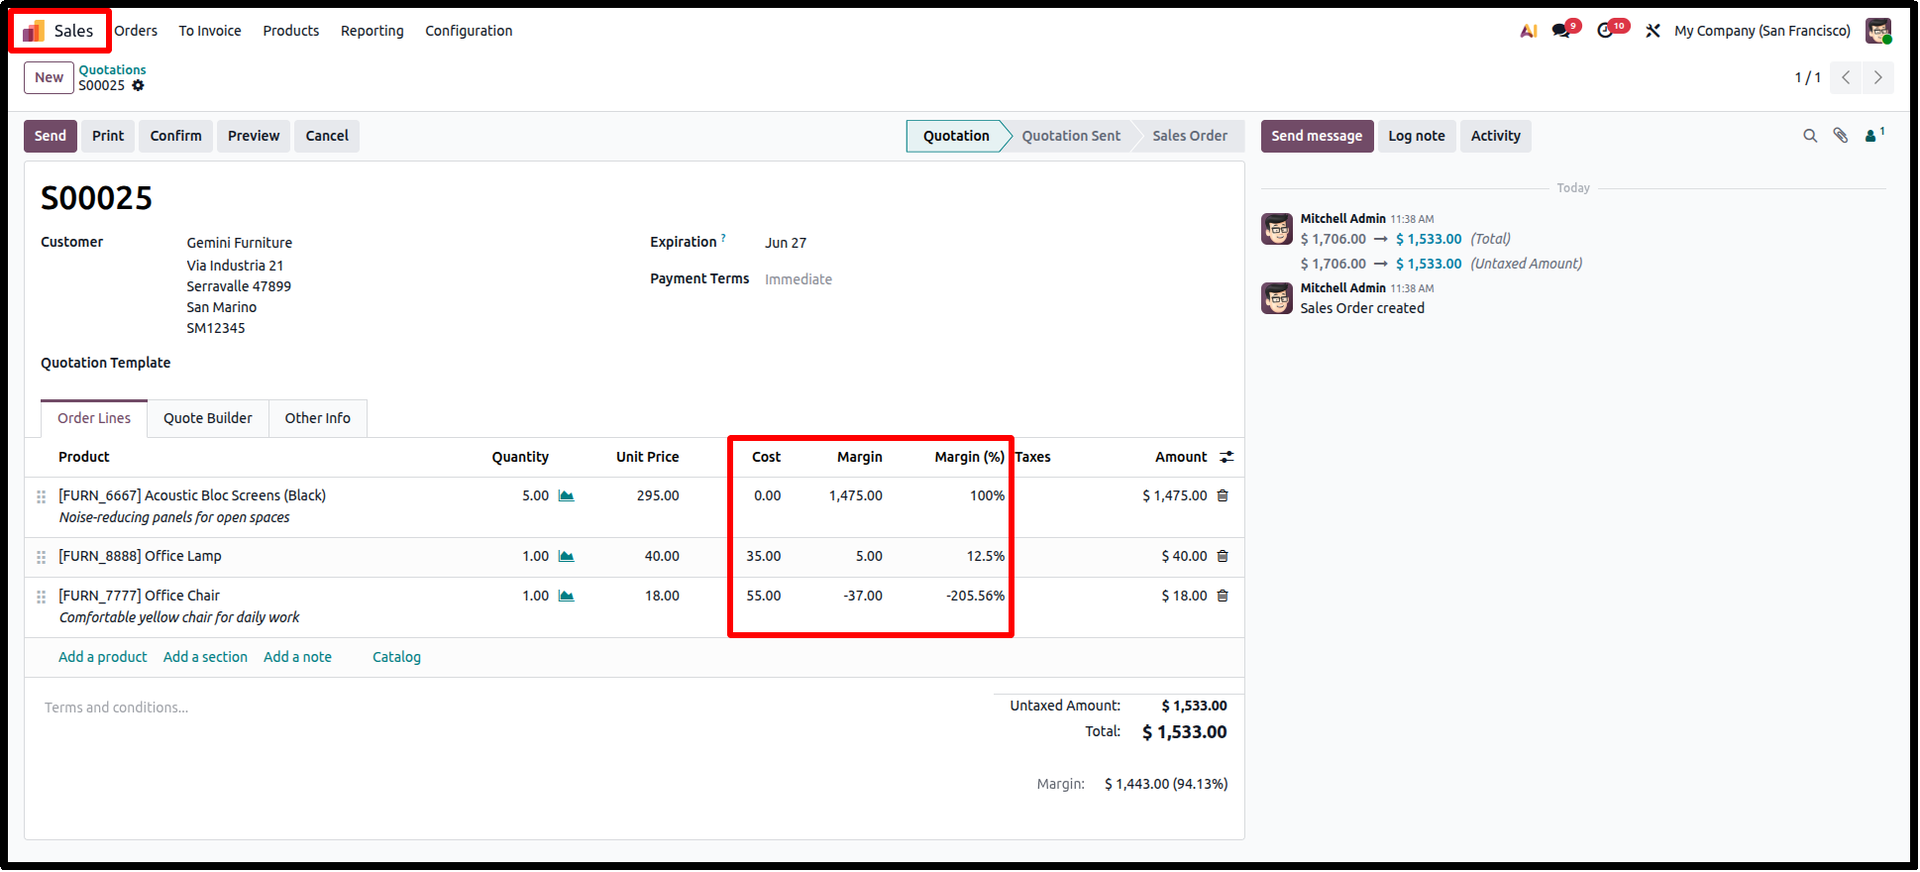Open the Quotations breadcrumb link

[x=112, y=70]
